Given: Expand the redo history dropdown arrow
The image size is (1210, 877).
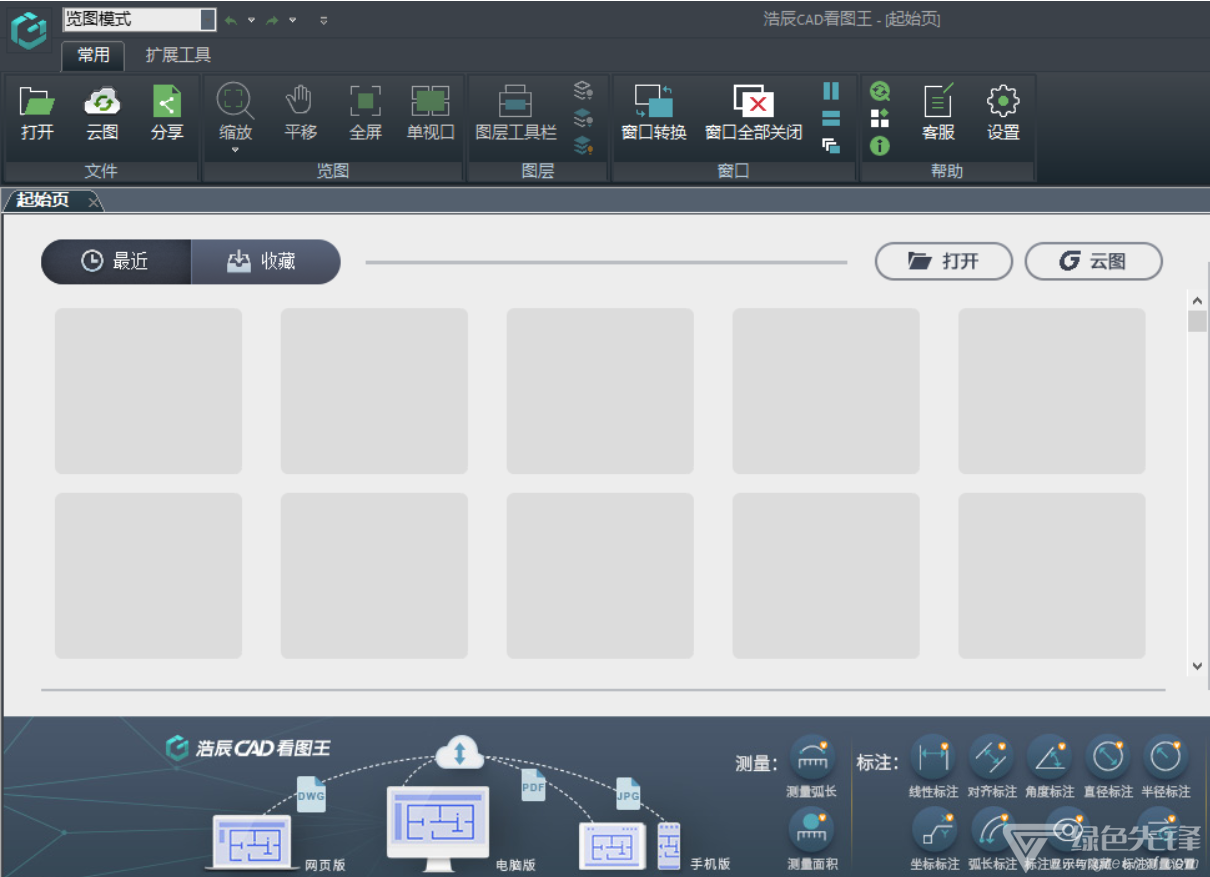Looking at the screenshot, I should point(292,20).
